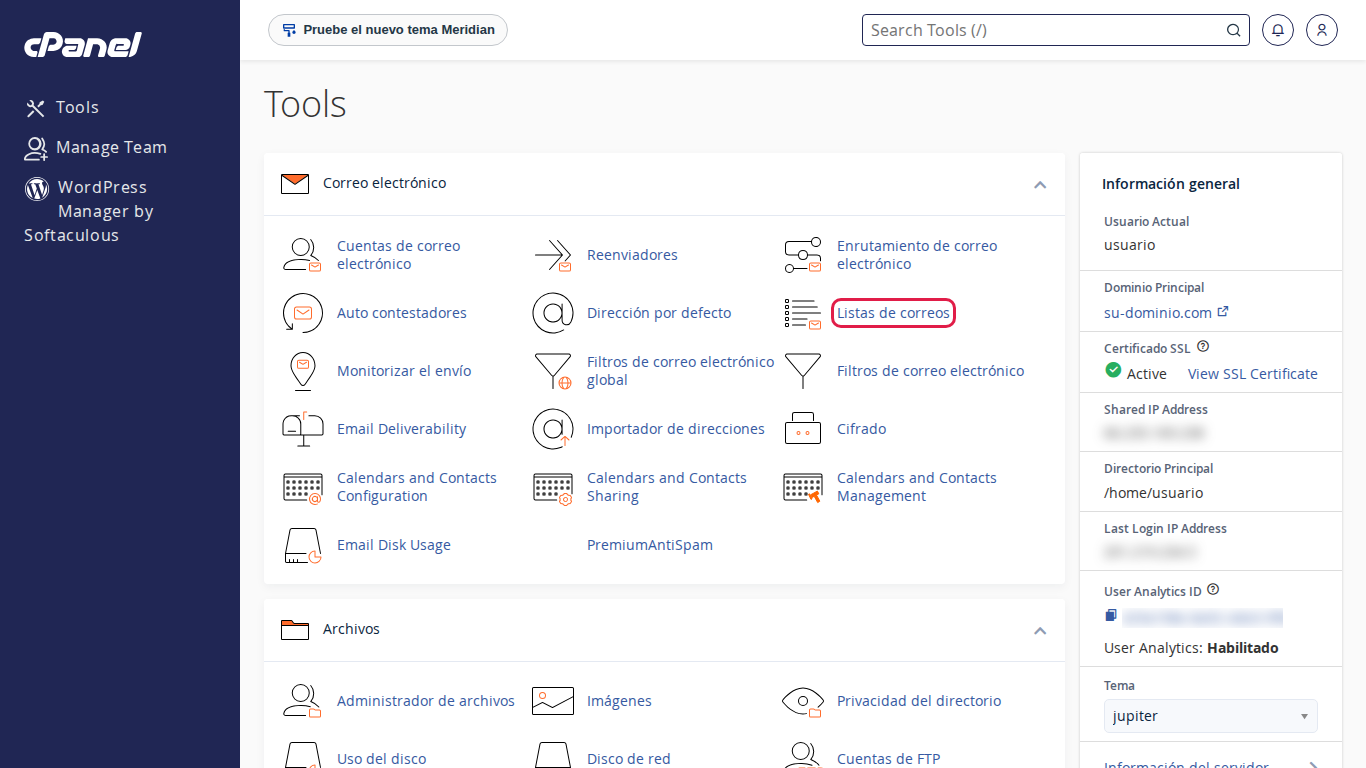
Task: Click the Certificado SSL help icon
Action: point(1203,347)
